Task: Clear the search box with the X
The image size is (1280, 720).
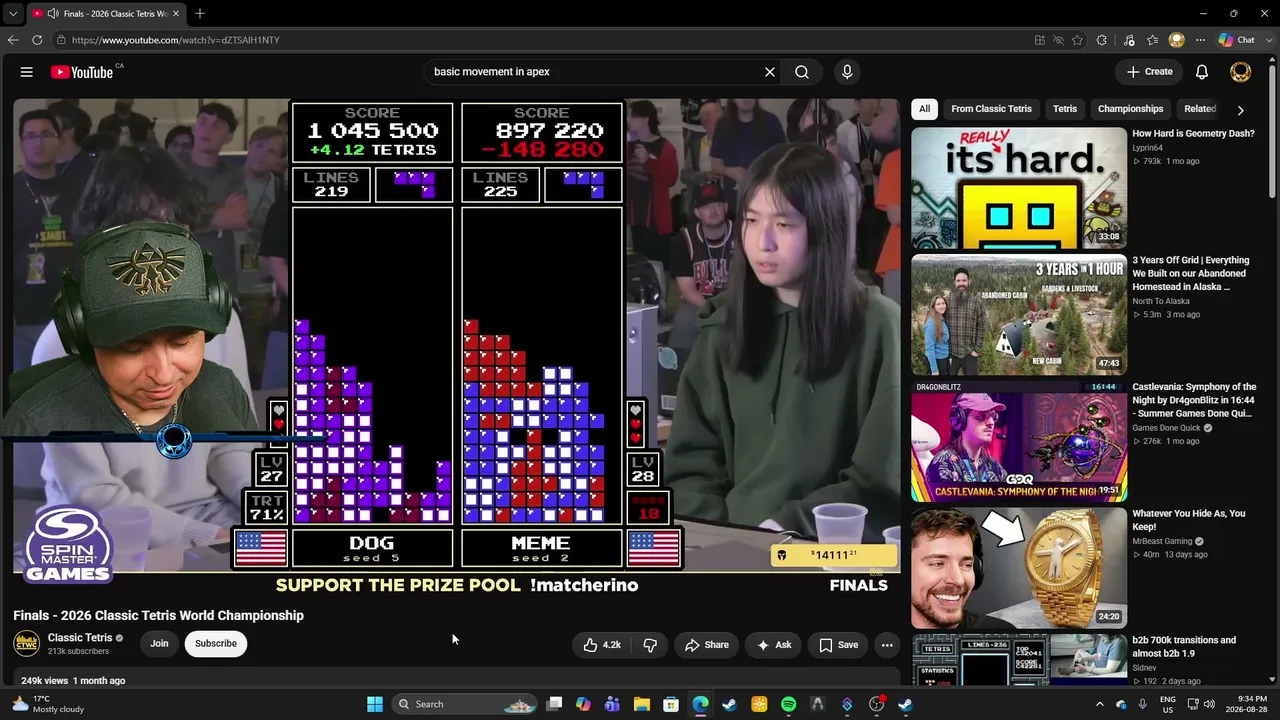Action: 770,72
